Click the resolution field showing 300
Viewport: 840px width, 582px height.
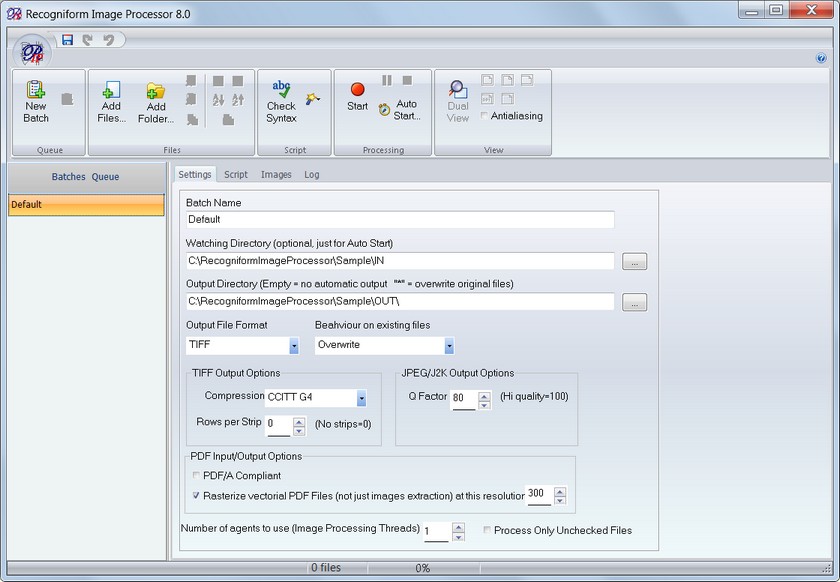point(540,496)
